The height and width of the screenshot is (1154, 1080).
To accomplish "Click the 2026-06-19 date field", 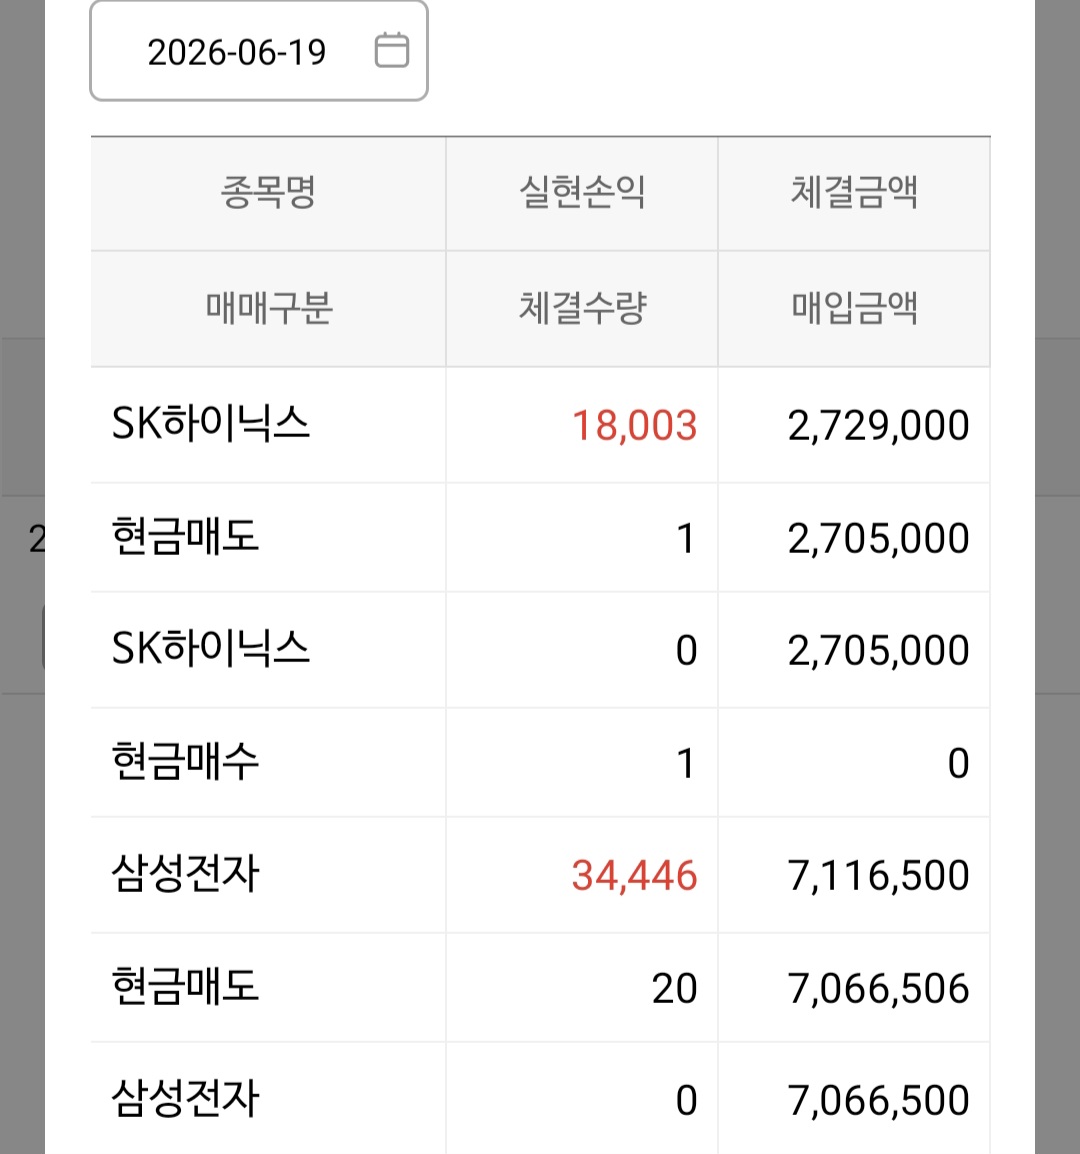I will click(x=258, y=51).
